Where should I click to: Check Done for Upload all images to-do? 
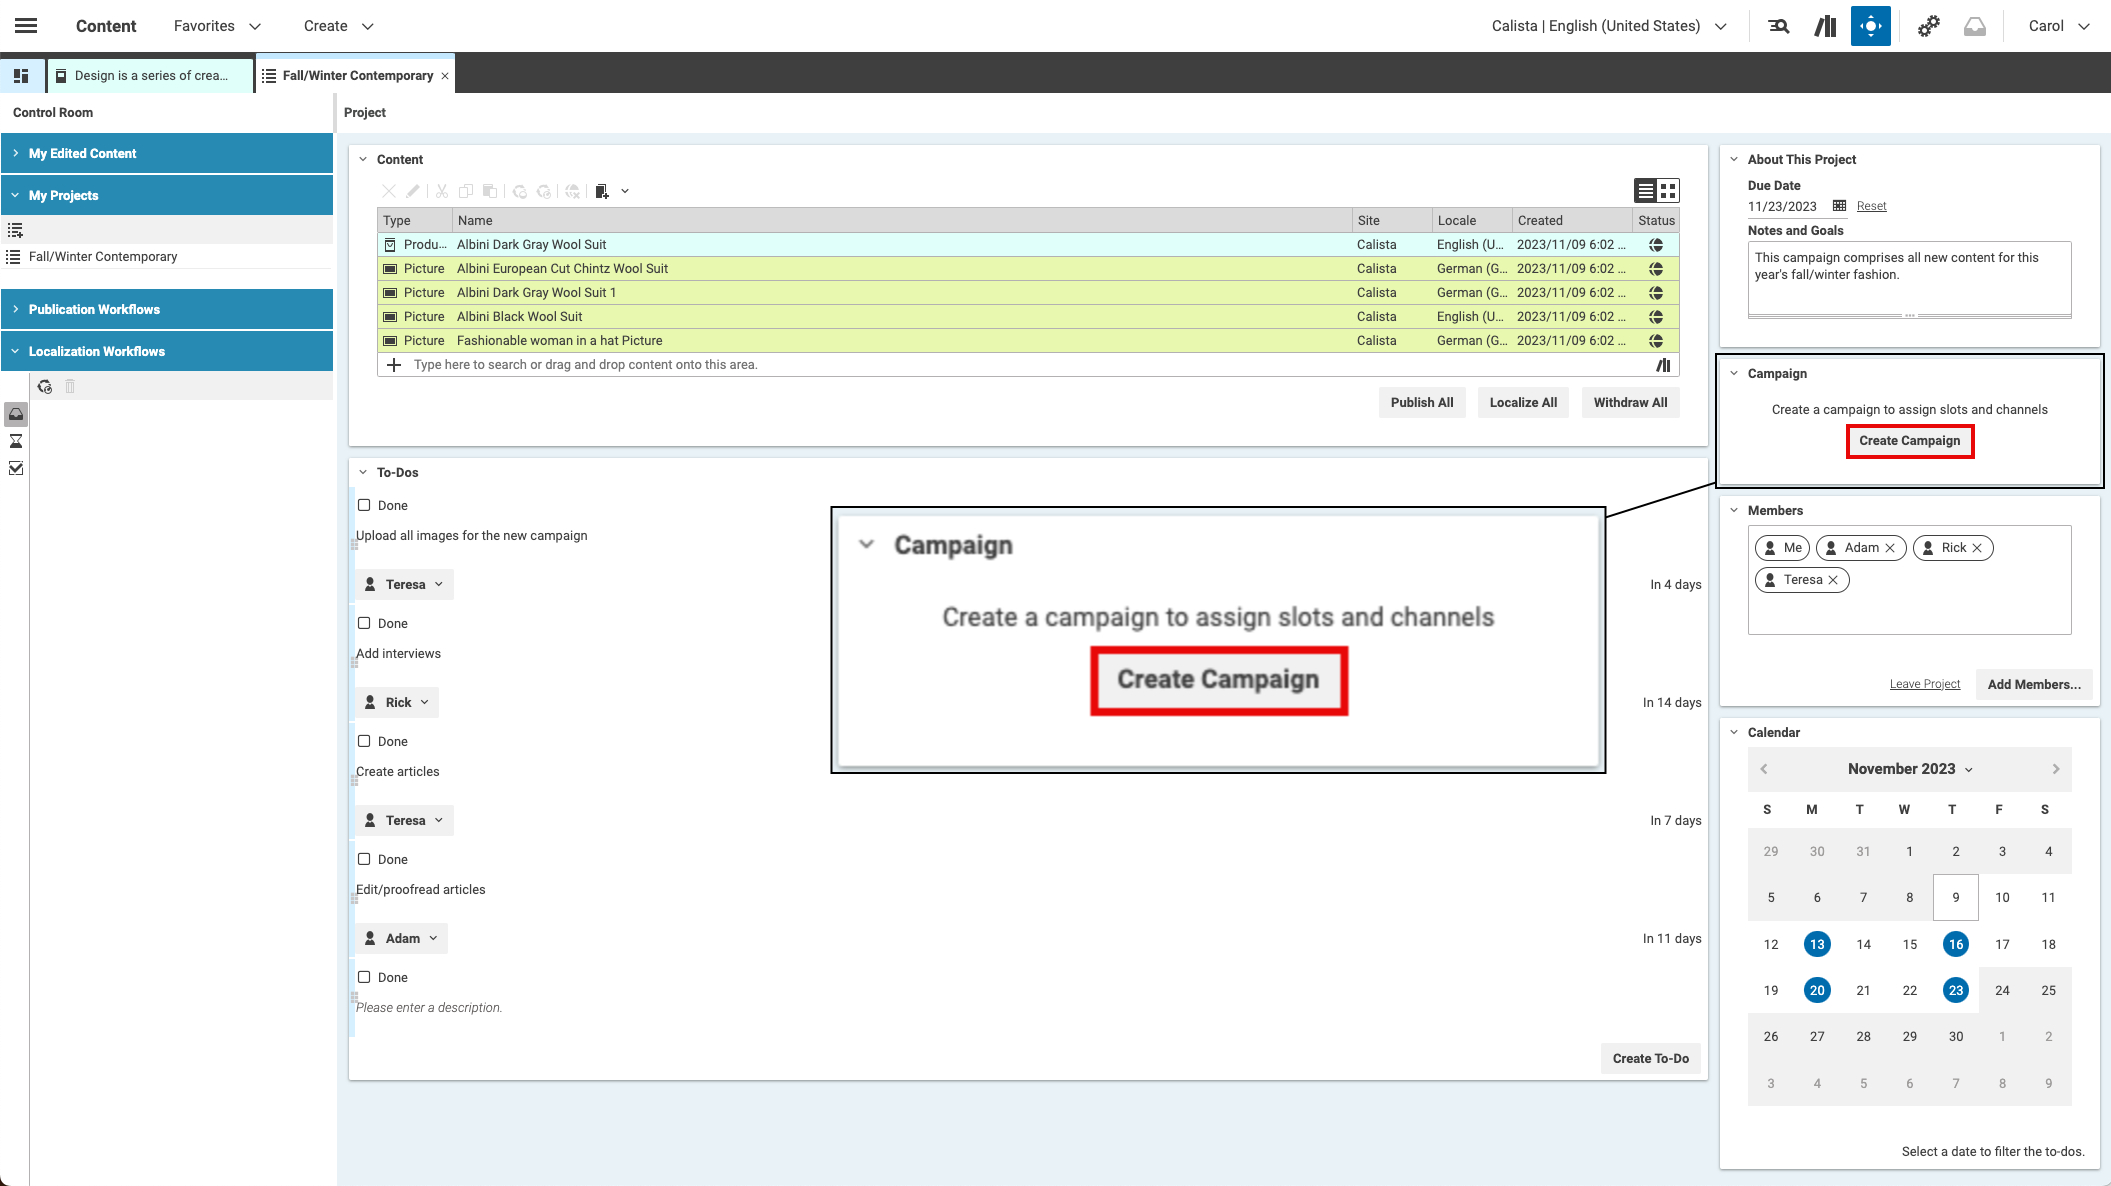[x=364, y=505]
